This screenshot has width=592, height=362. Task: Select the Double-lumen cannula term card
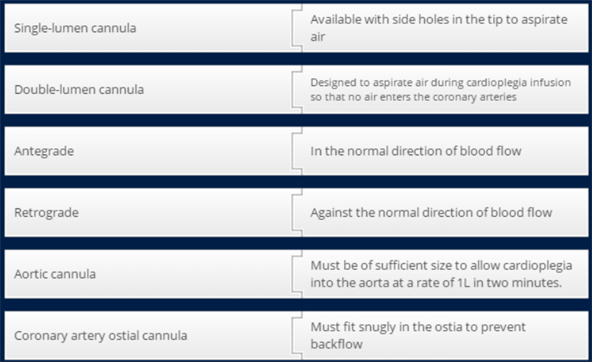(x=148, y=89)
